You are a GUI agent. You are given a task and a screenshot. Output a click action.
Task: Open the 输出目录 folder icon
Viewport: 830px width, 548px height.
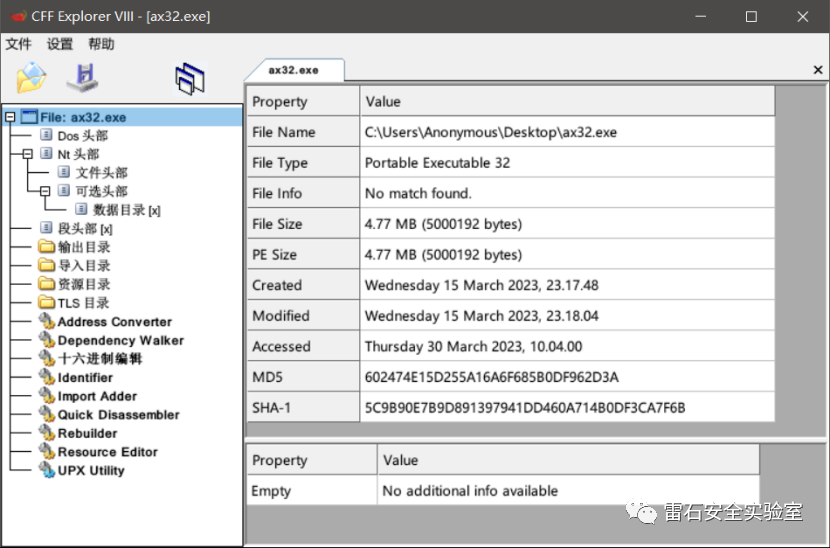click(x=47, y=246)
